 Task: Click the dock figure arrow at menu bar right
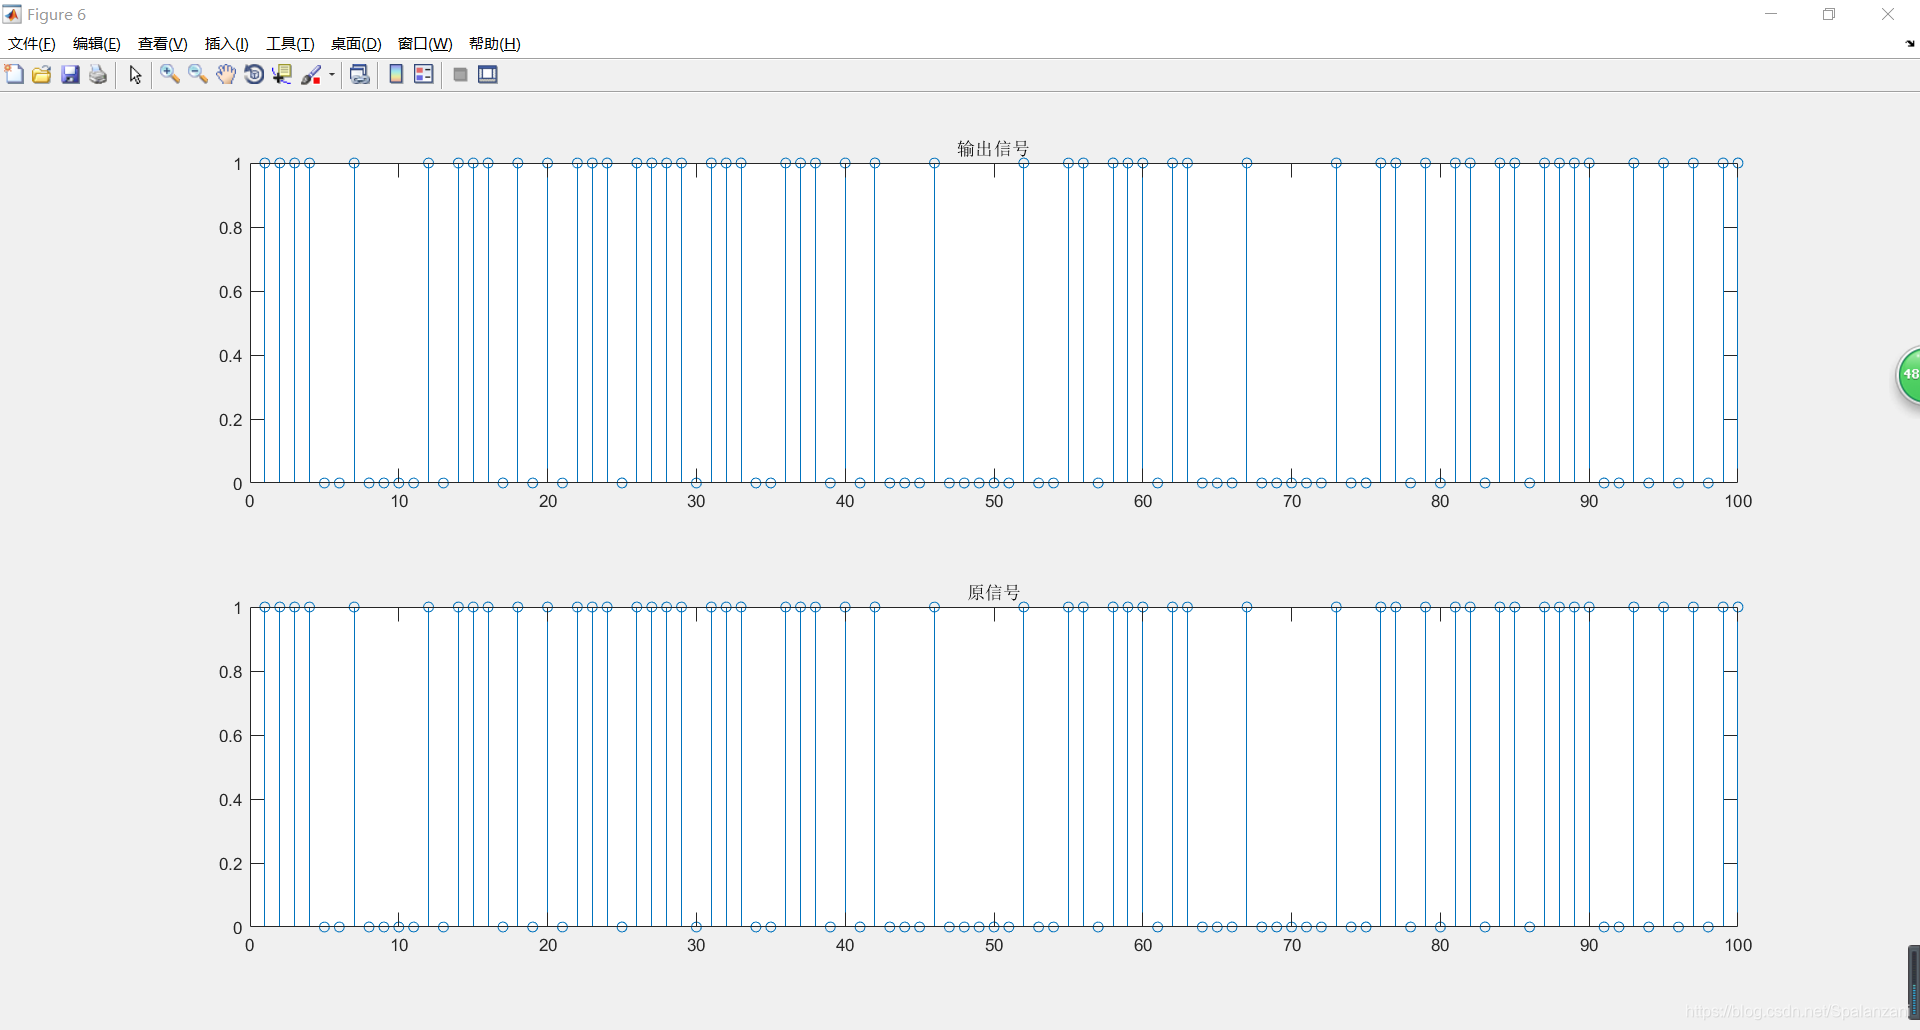point(1910,44)
